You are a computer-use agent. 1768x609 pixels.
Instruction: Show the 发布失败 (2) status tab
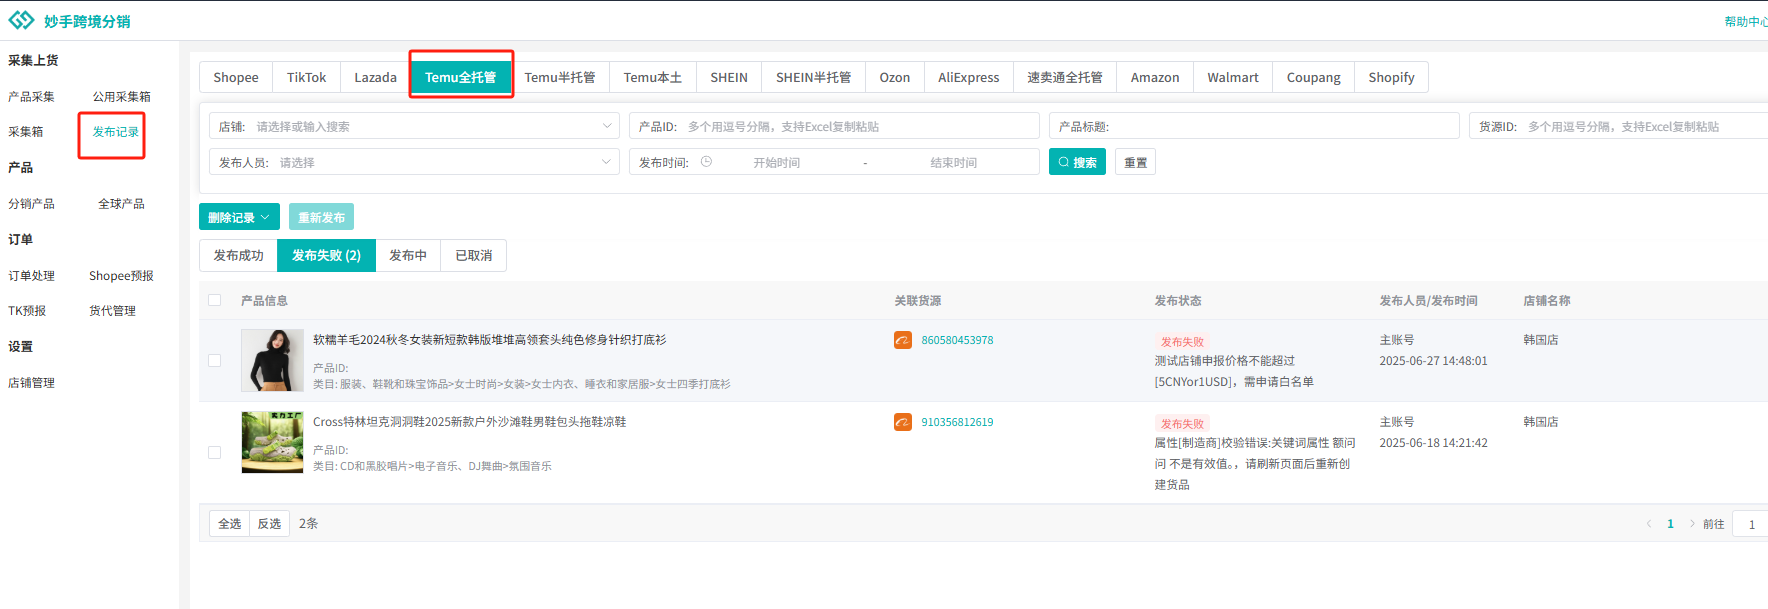[x=326, y=255]
